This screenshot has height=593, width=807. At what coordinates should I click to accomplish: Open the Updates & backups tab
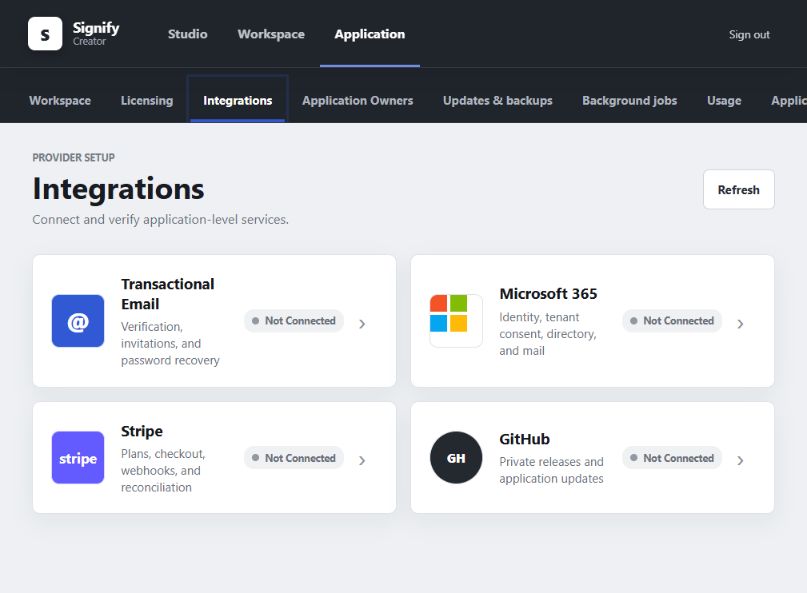coord(498,100)
